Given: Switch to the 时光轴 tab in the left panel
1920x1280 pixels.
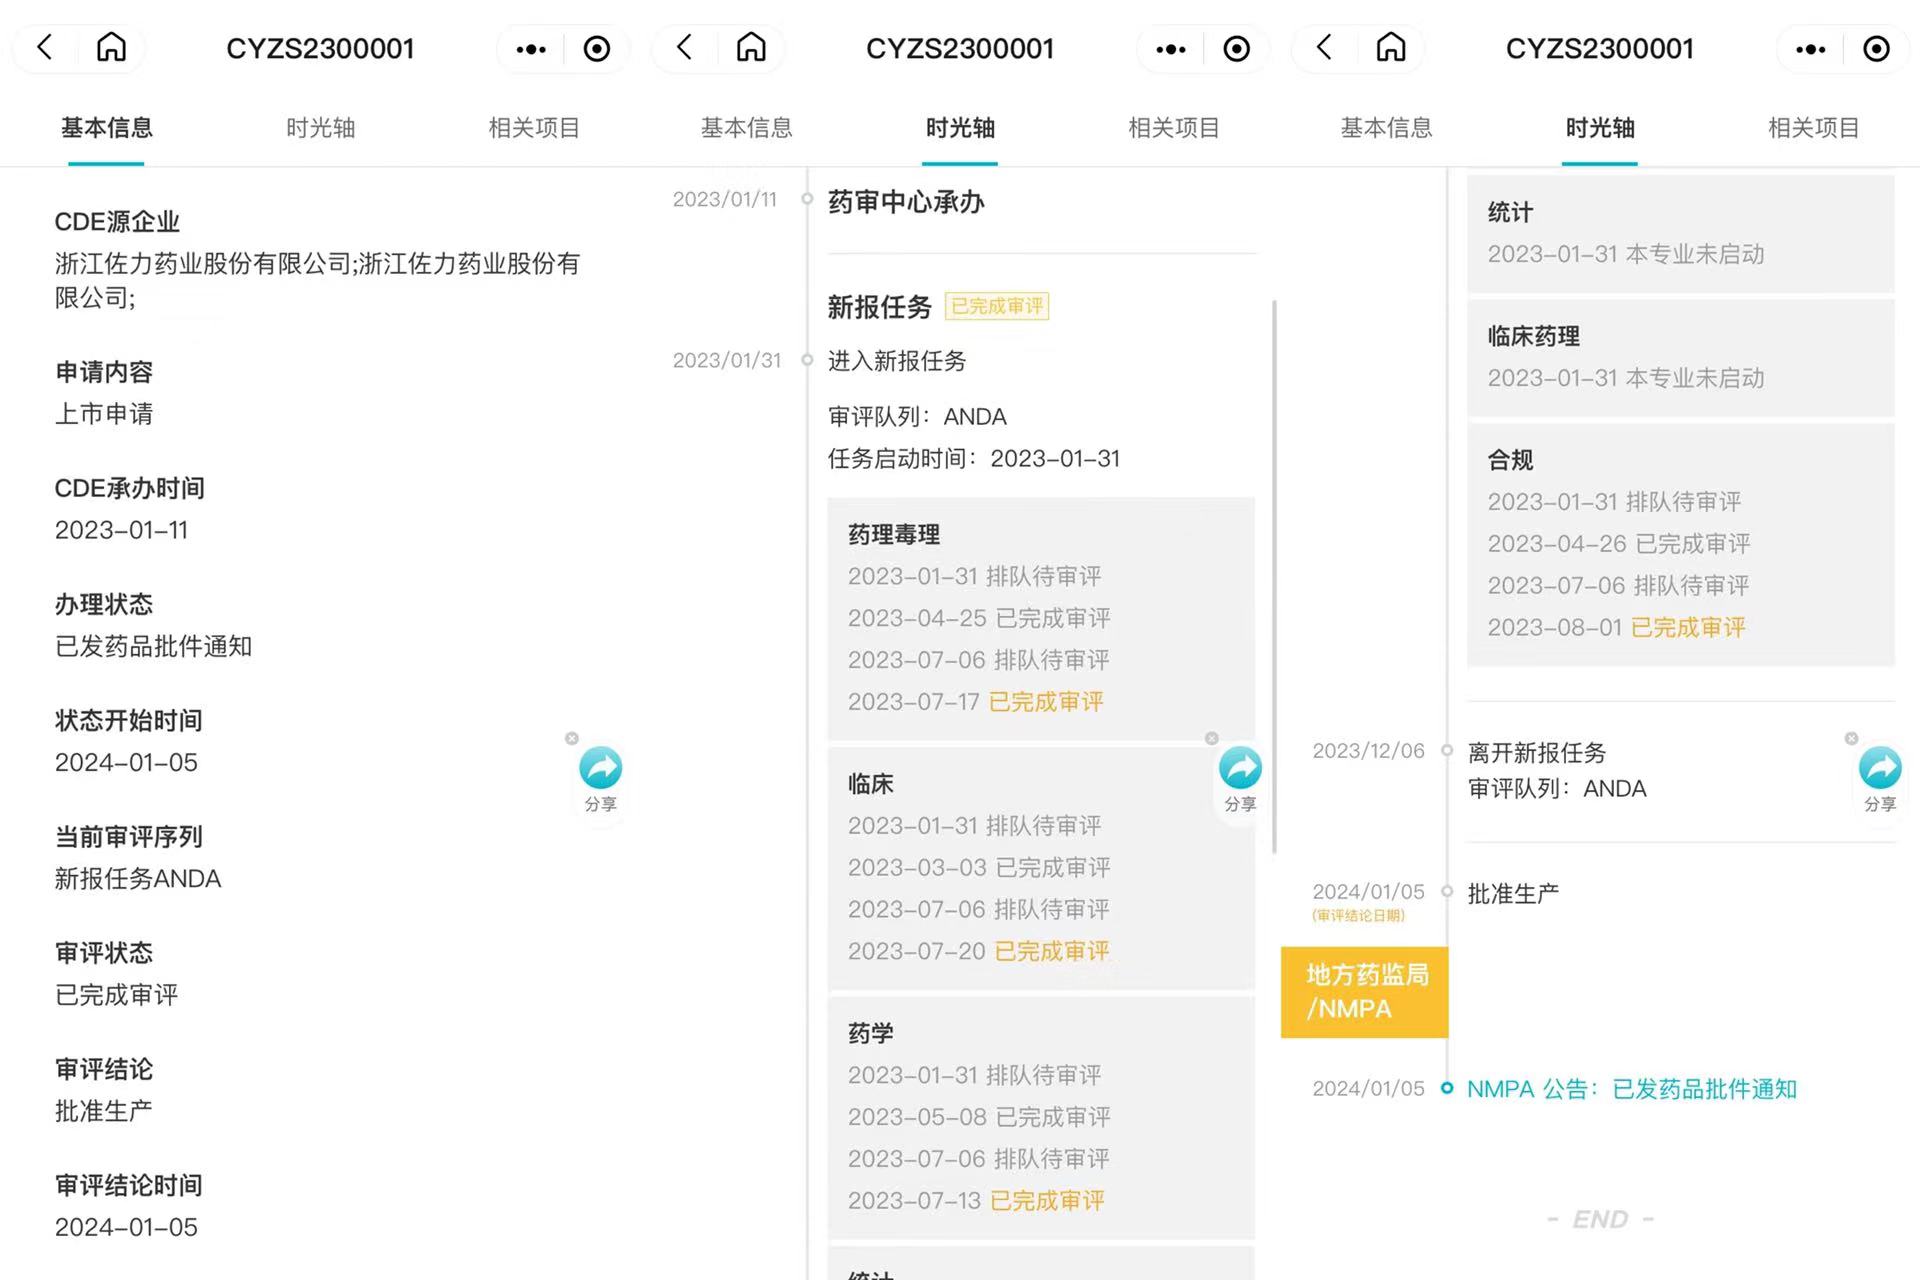Looking at the screenshot, I should click(x=320, y=128).
